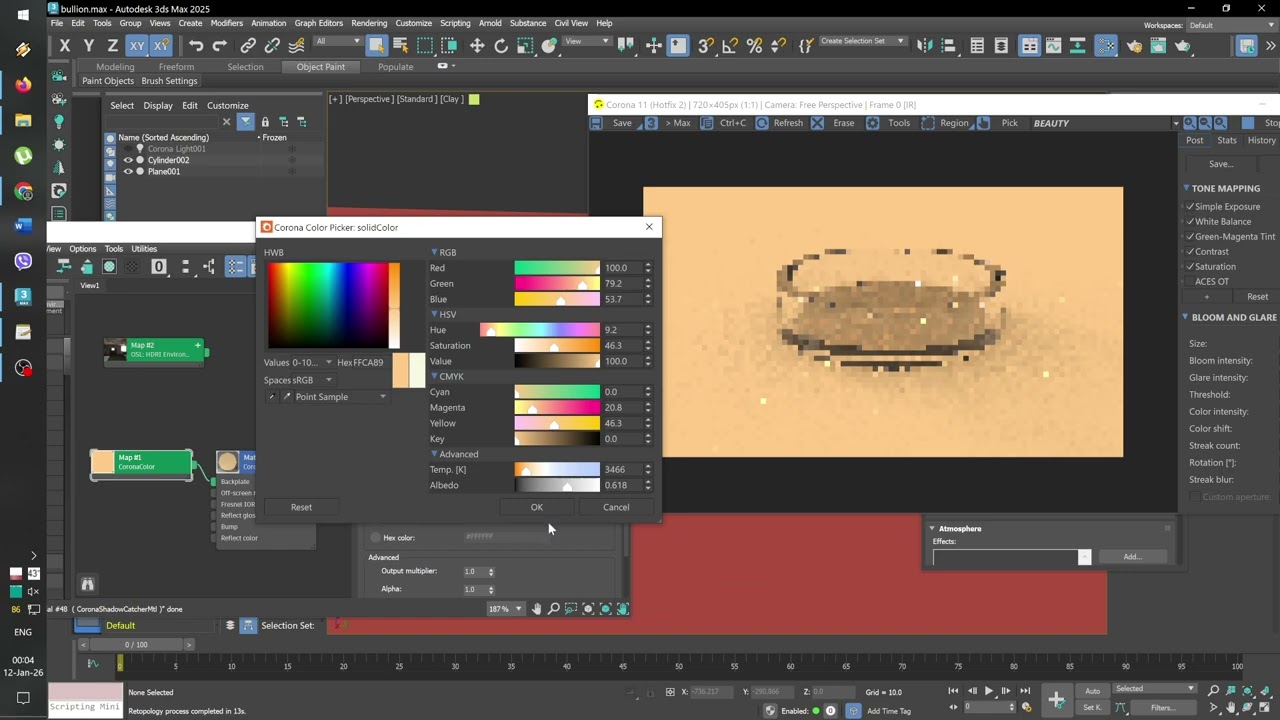Viewport: 1280px width, 720px height.
Task: Choose the Select Object tool
Action: point(376,46)
